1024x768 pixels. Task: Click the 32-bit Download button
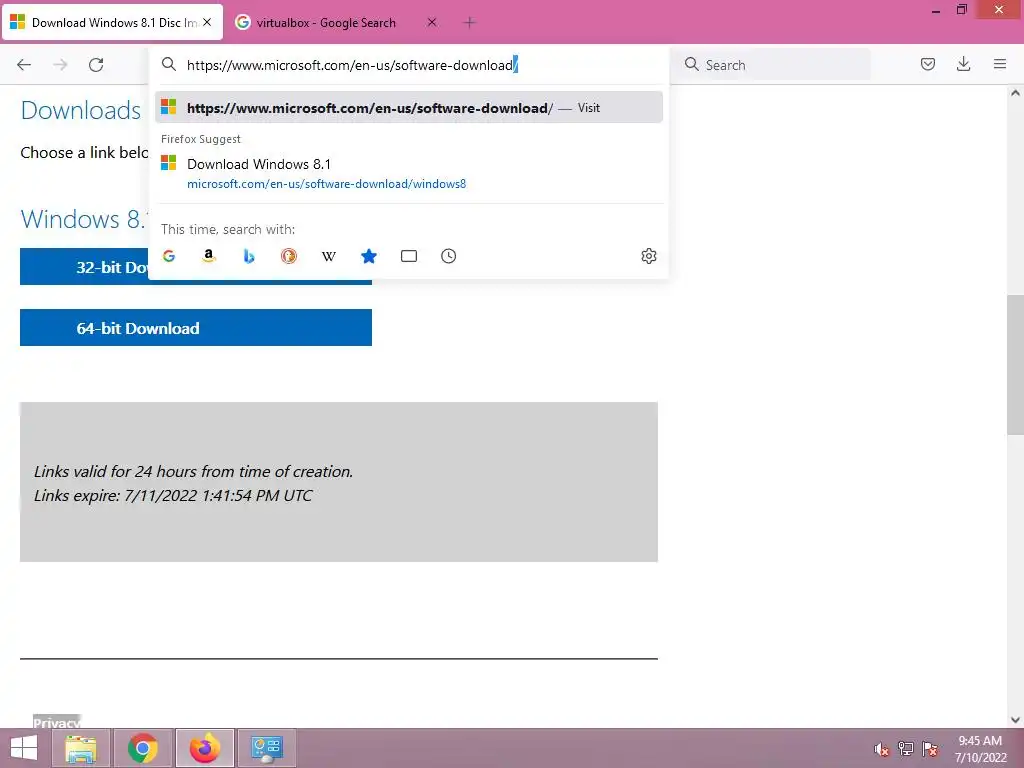click(196, 266)
